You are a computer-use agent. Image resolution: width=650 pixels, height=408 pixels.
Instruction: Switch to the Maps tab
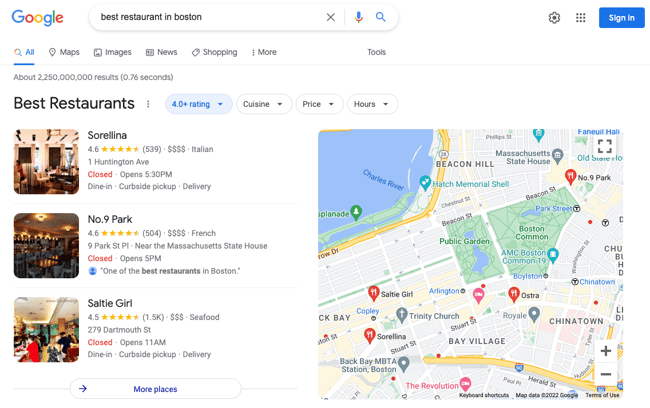coord(64,52)
